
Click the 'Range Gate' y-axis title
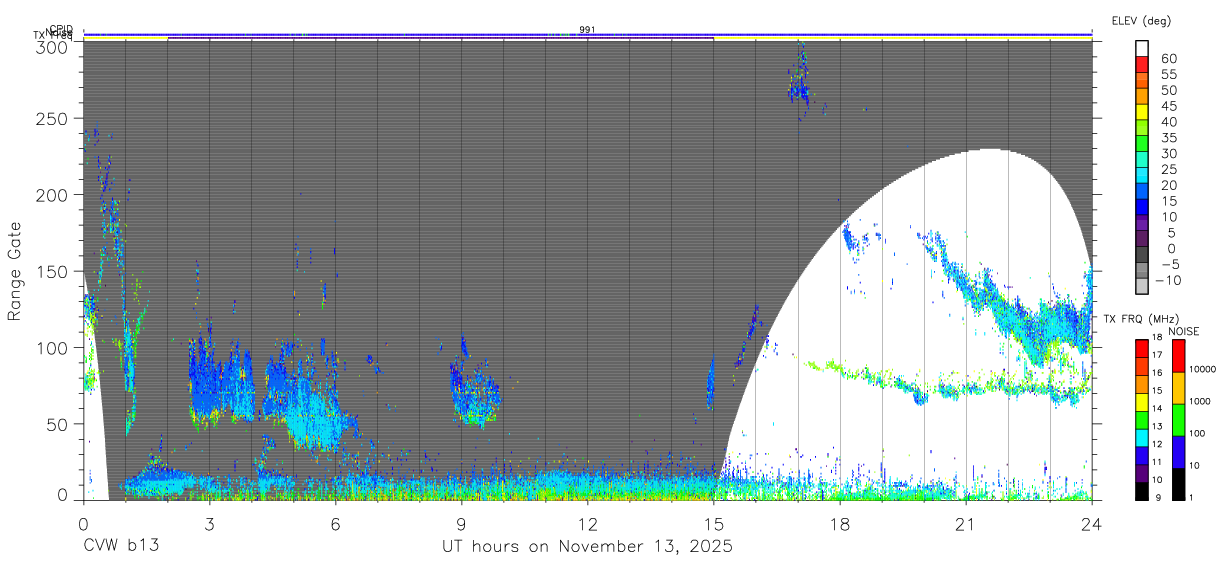16,273
